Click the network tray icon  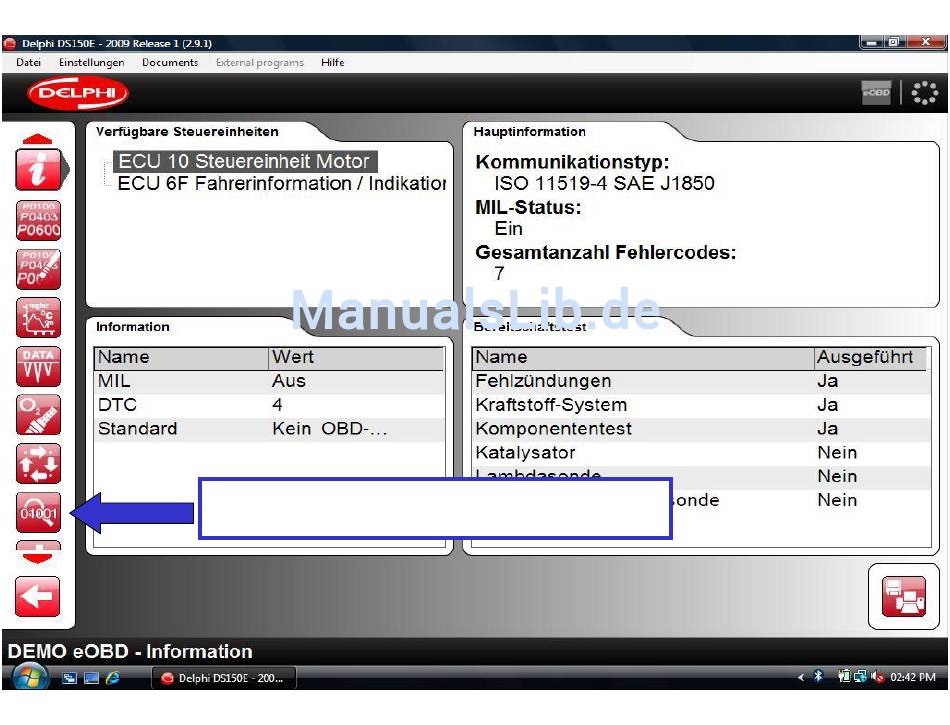tap(860, 677)
